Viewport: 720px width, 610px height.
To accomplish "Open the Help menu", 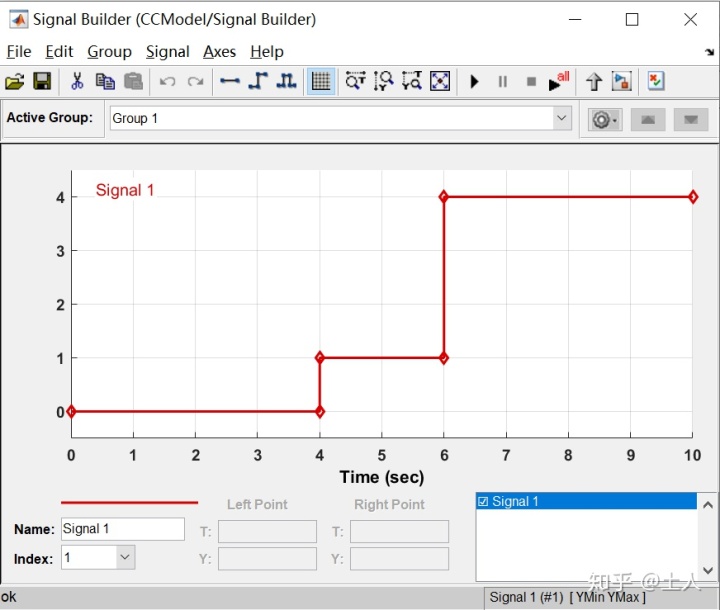I will (x=267, y=51).
